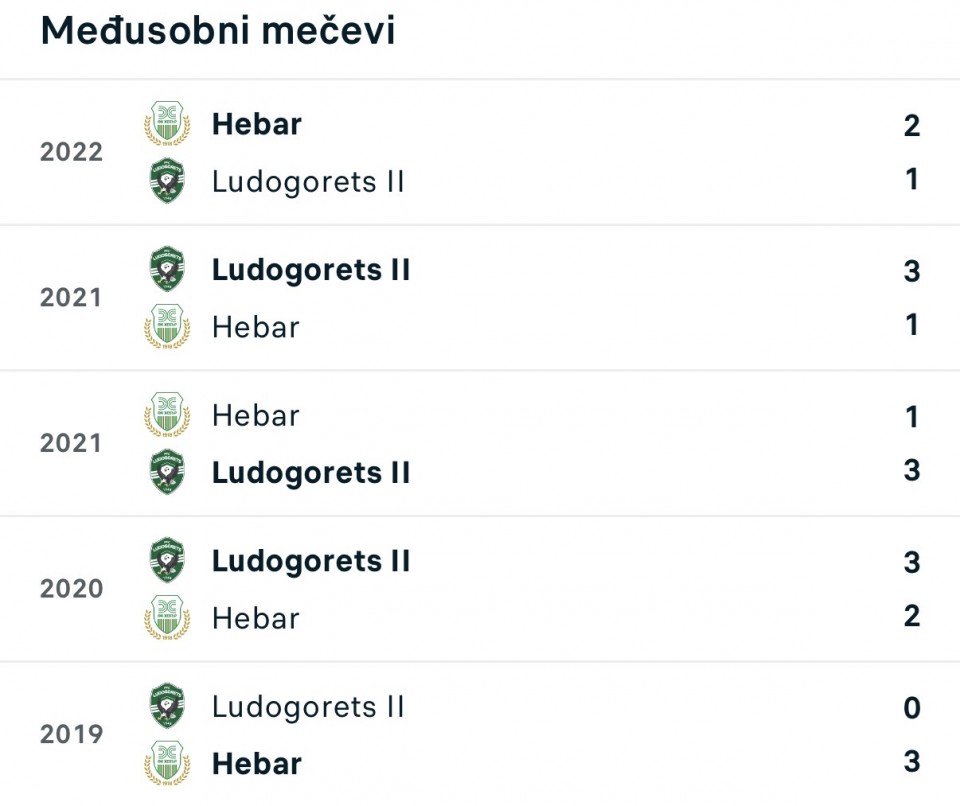Click Ludogorets II crest in 2022 match
This screenshot has height=806, width=960.
(166, 181)
